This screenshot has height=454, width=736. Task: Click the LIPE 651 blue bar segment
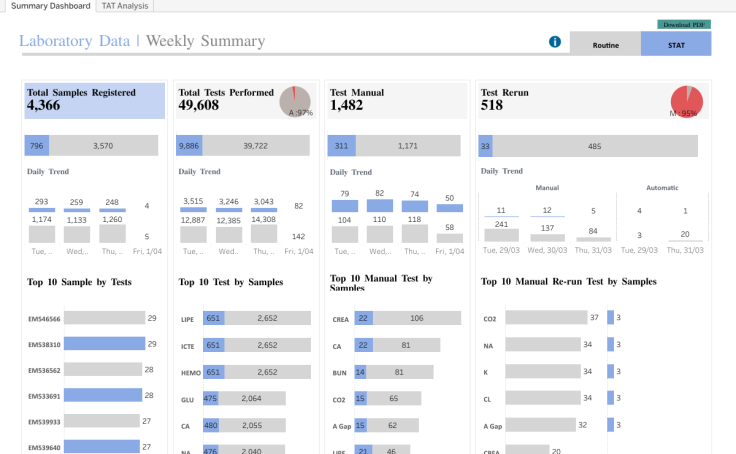coord(214,318)
